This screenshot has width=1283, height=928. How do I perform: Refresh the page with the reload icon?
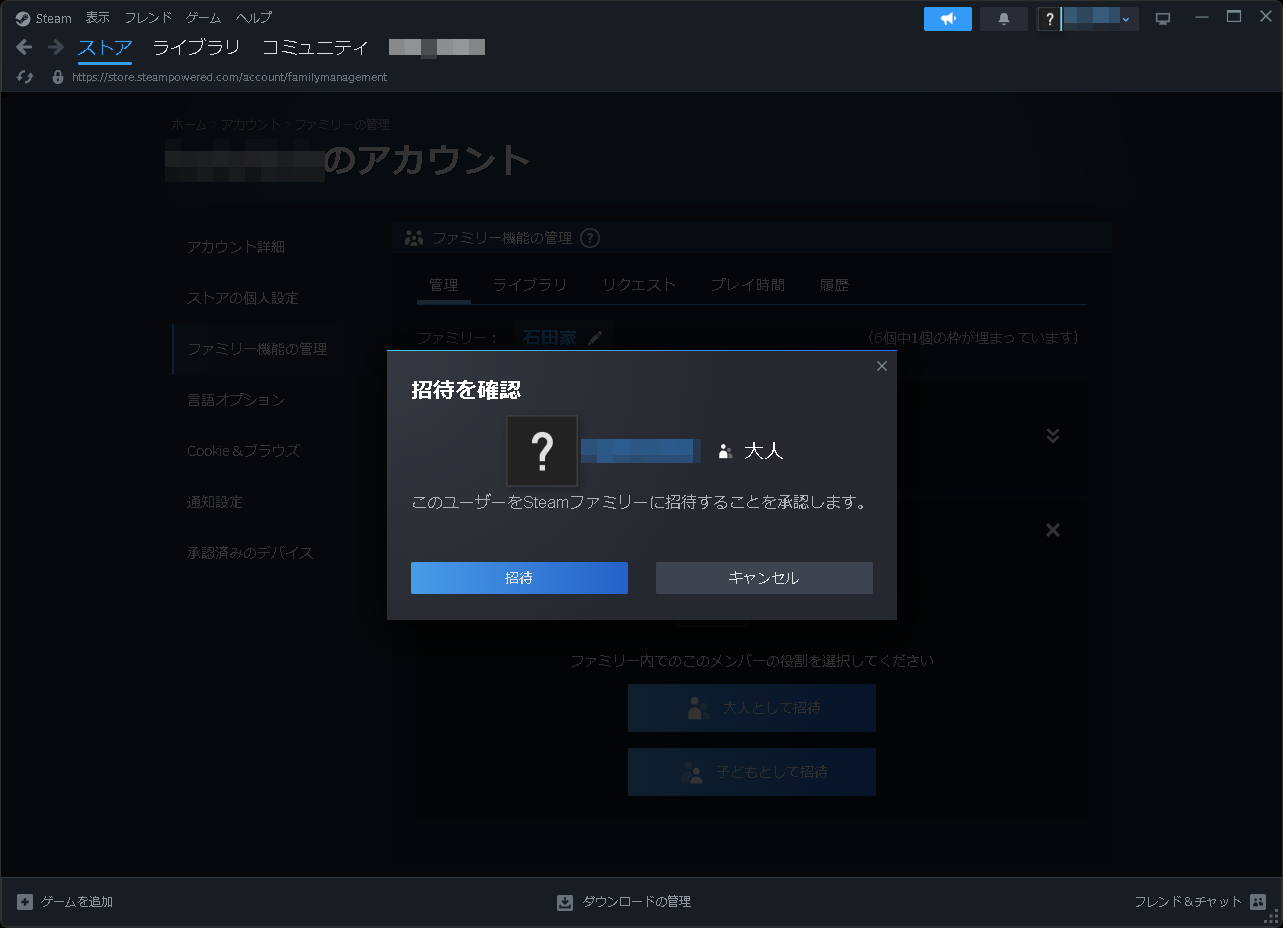coord(24,76)
